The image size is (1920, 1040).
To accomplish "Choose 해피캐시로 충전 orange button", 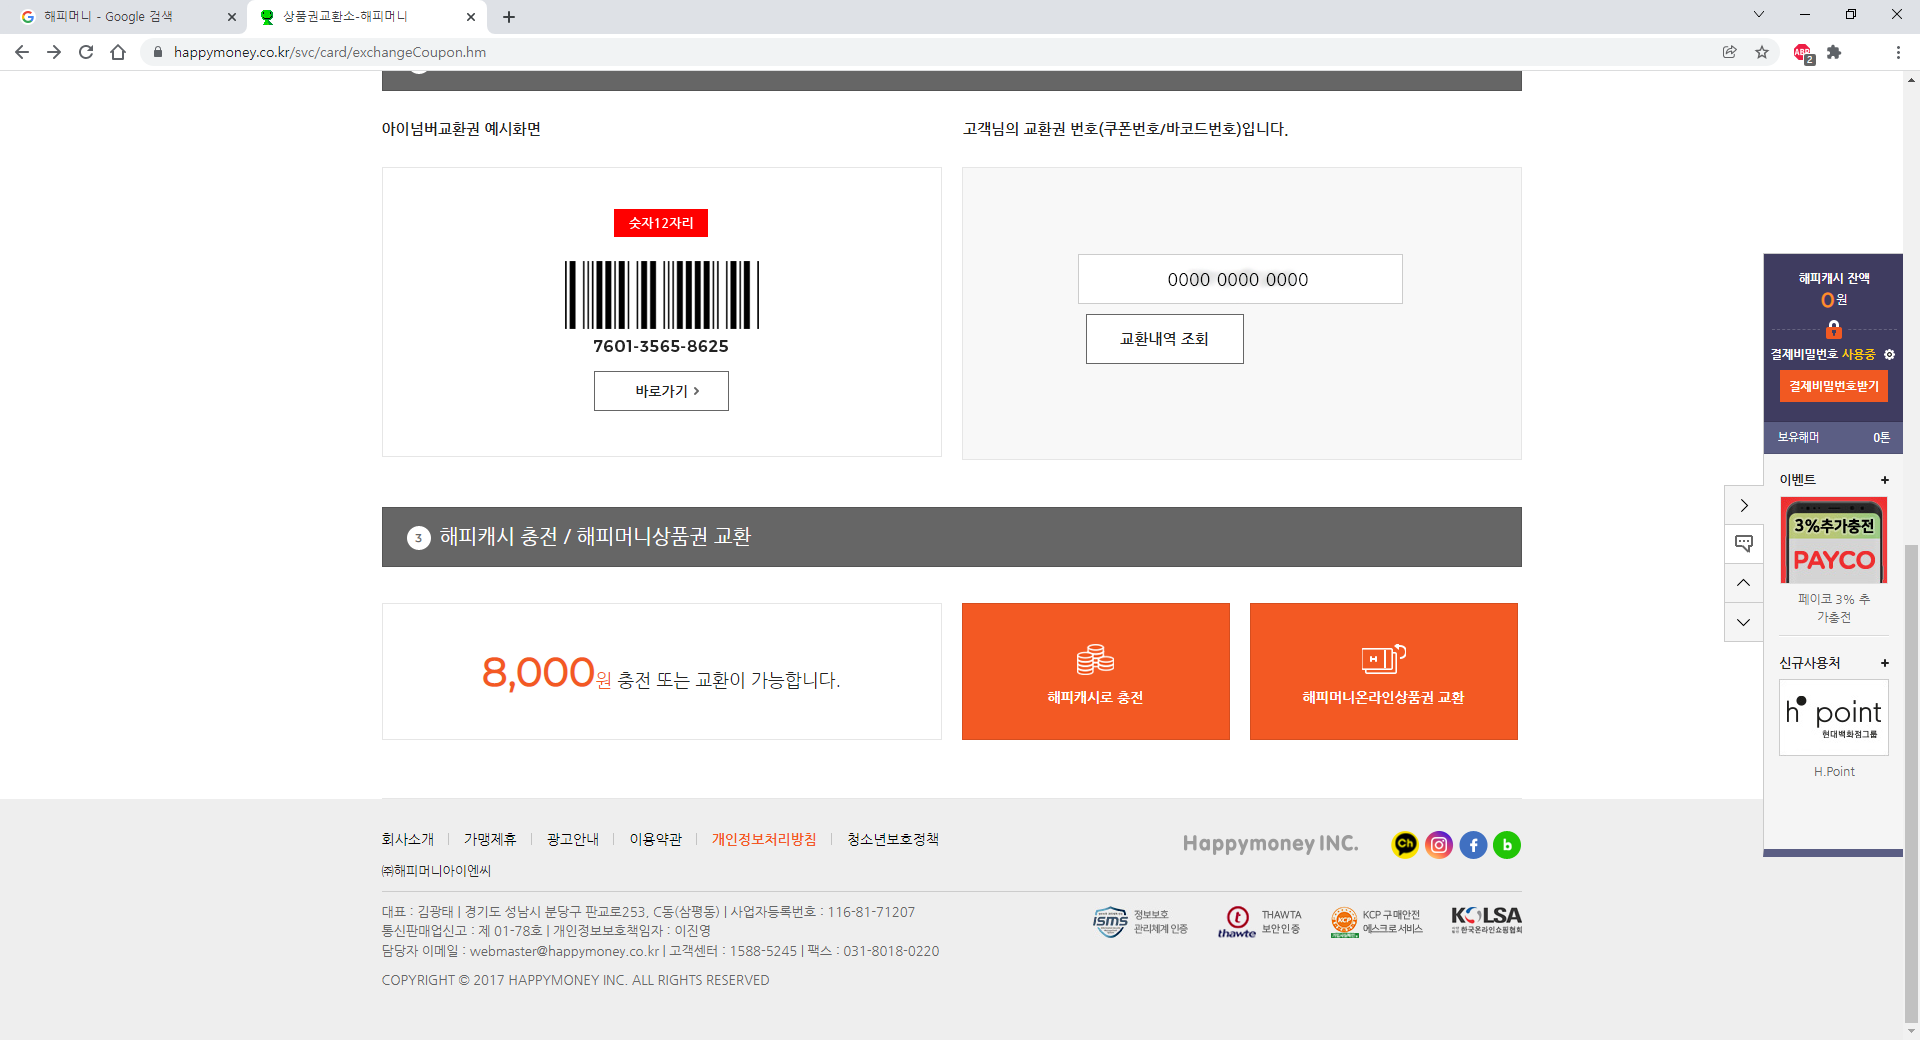I will click(1096, 671).
